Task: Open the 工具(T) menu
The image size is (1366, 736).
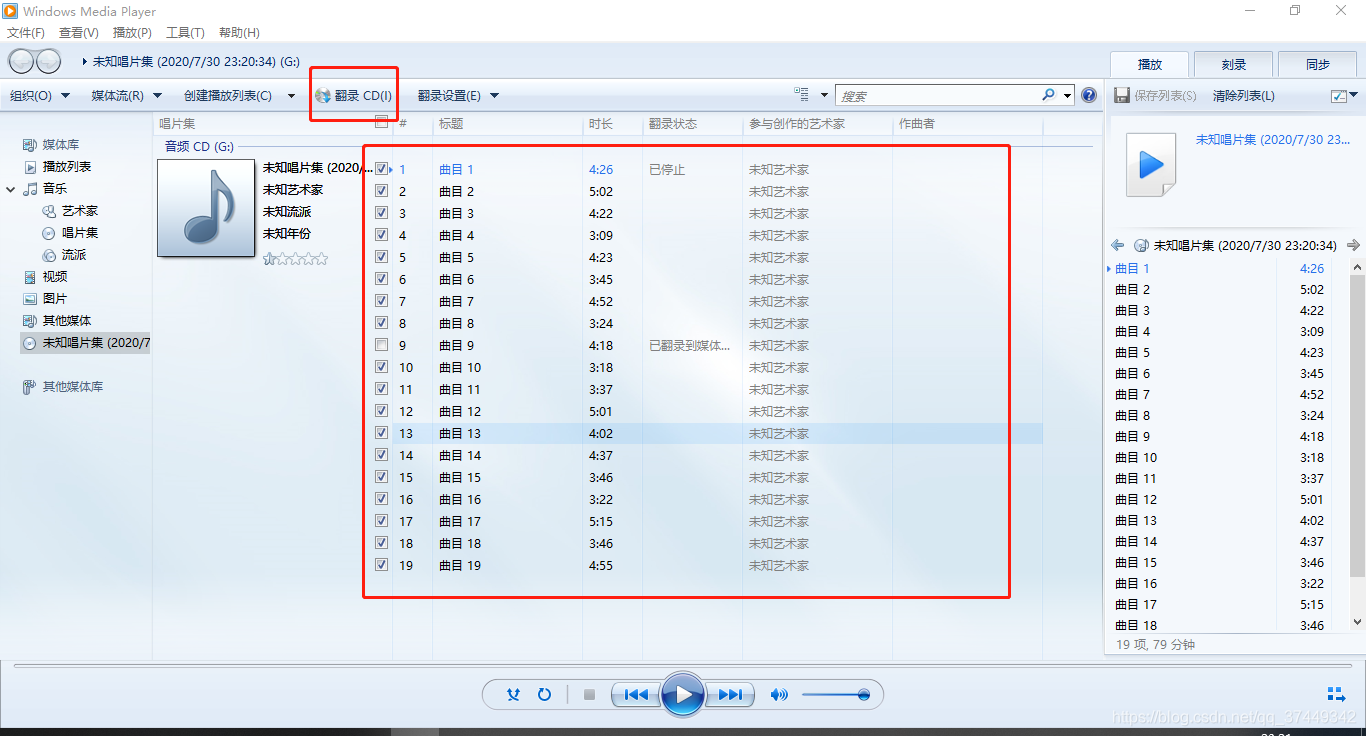Action: click(185, 33)
